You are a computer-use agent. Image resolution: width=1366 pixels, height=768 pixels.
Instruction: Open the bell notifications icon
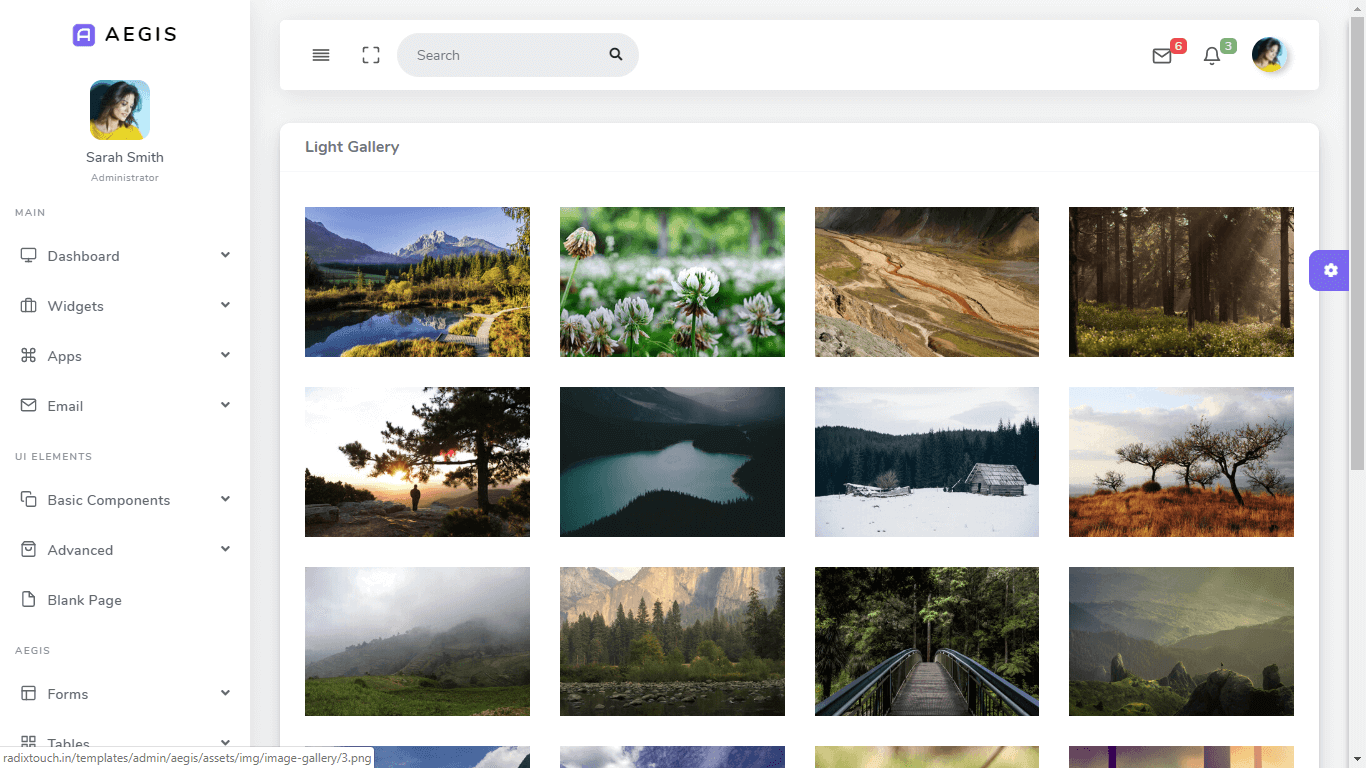coord(1212,56)
